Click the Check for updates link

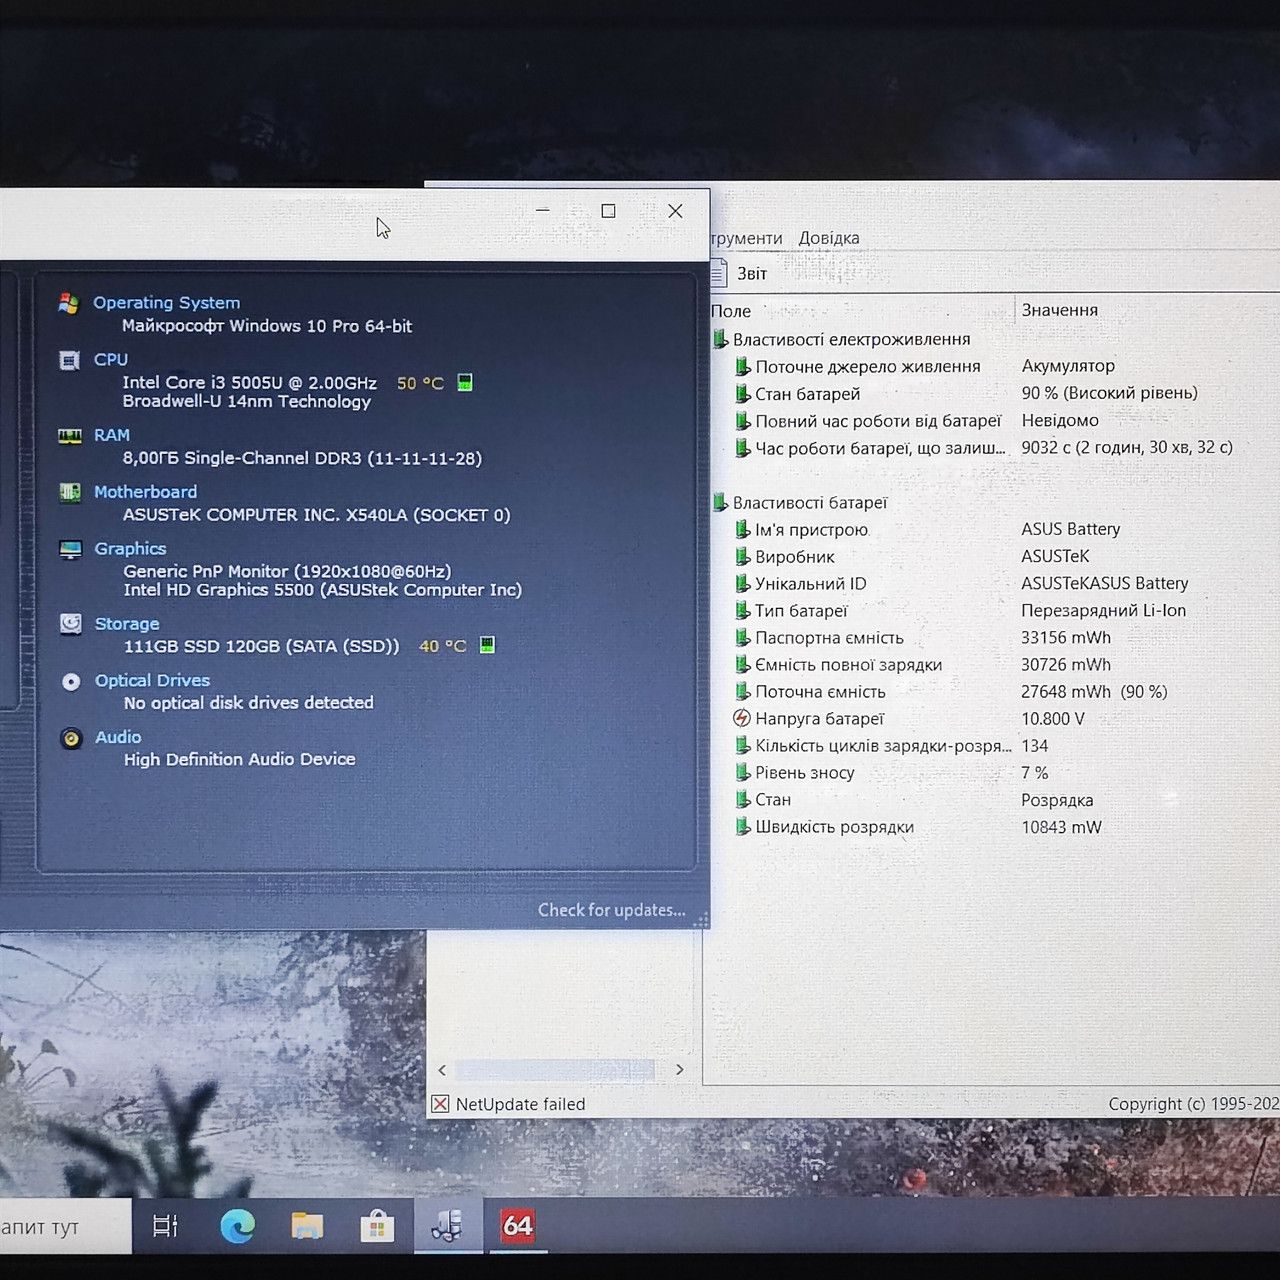point(611,910)
